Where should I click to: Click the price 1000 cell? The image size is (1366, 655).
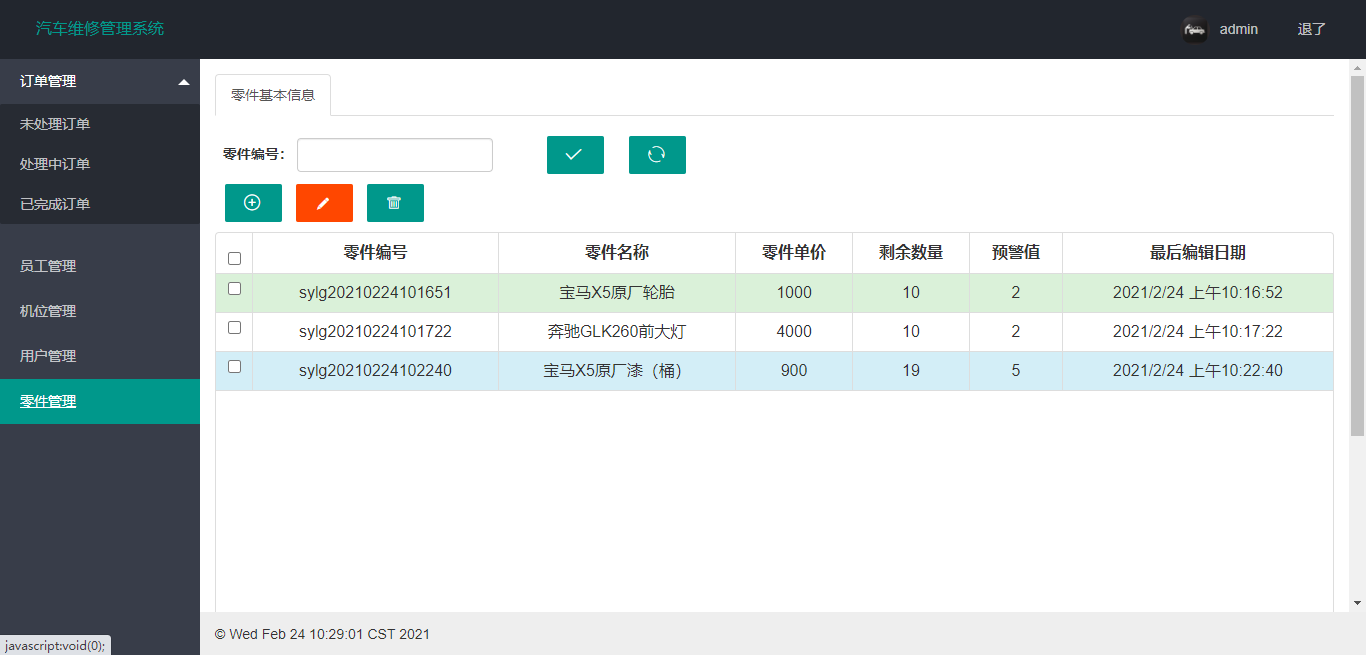(794, 293)
